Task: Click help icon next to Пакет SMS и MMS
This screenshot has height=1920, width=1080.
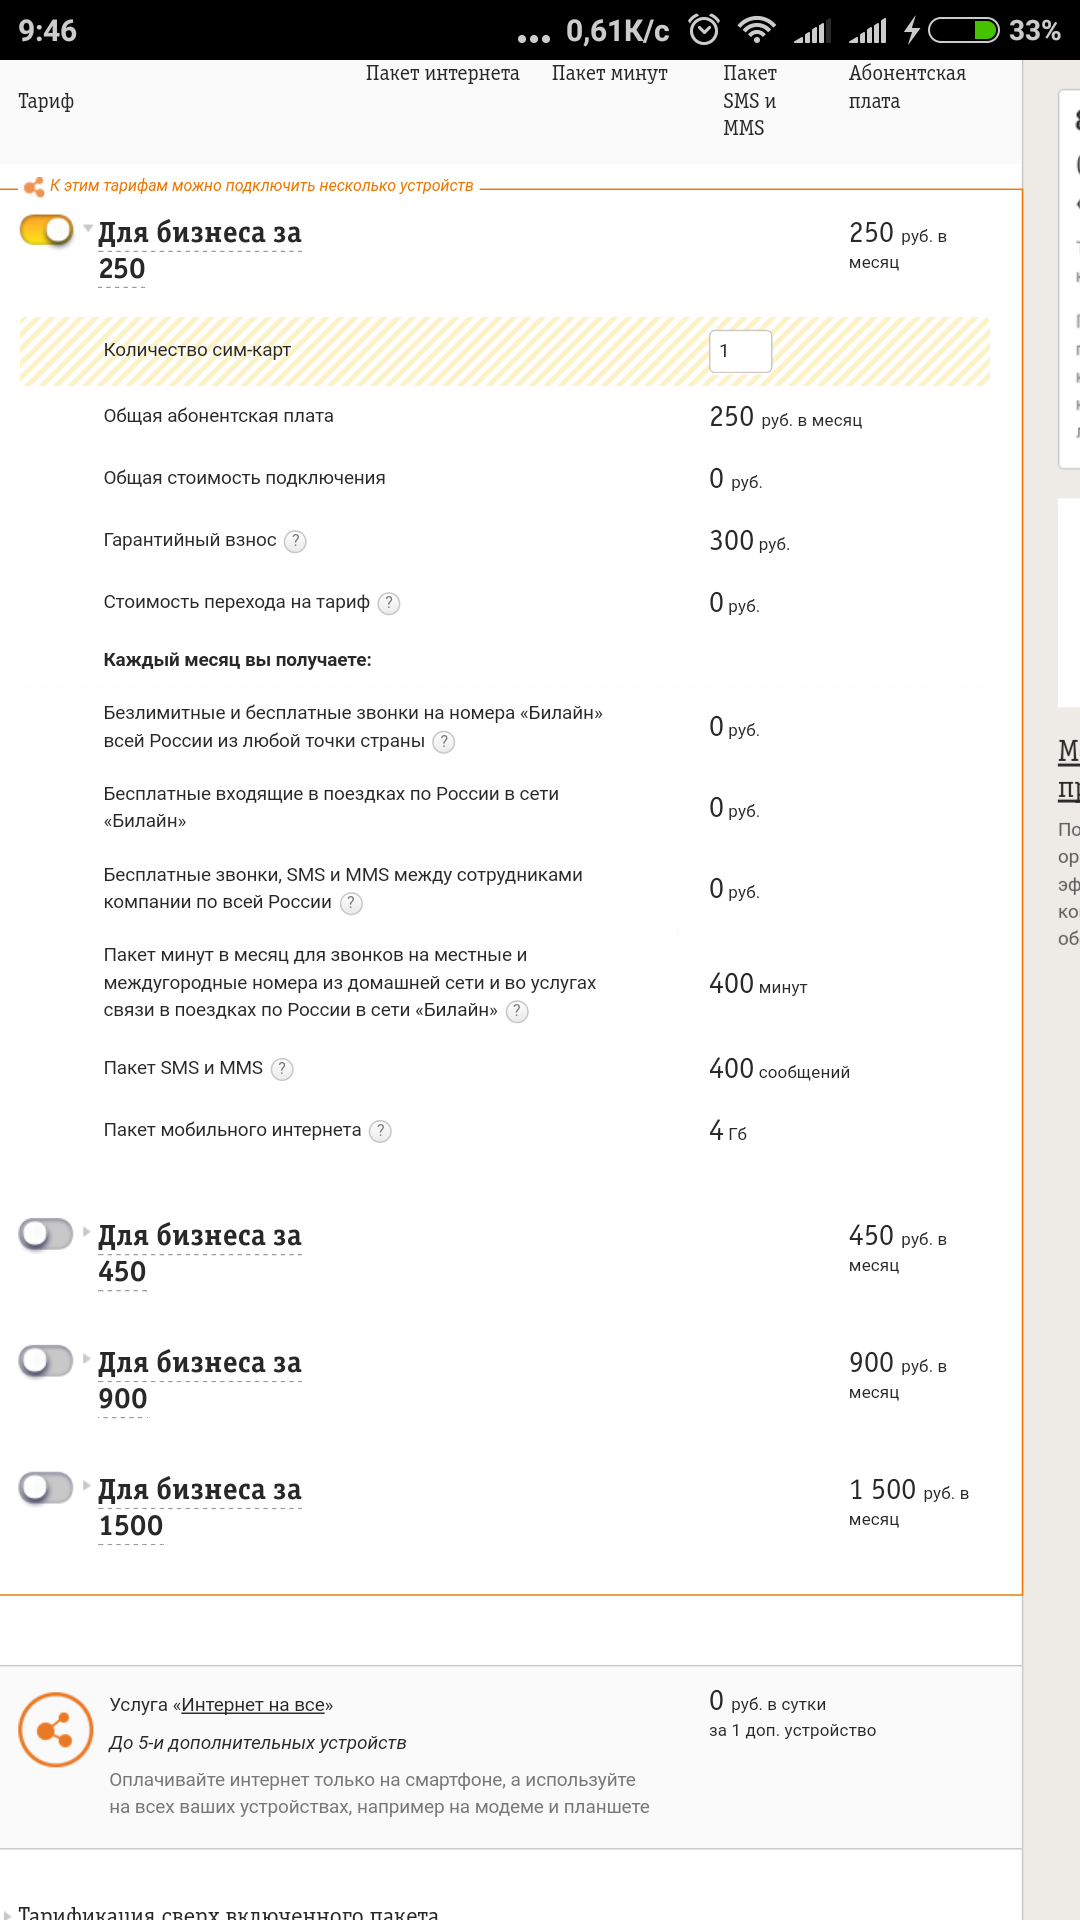Action: 283,1069
